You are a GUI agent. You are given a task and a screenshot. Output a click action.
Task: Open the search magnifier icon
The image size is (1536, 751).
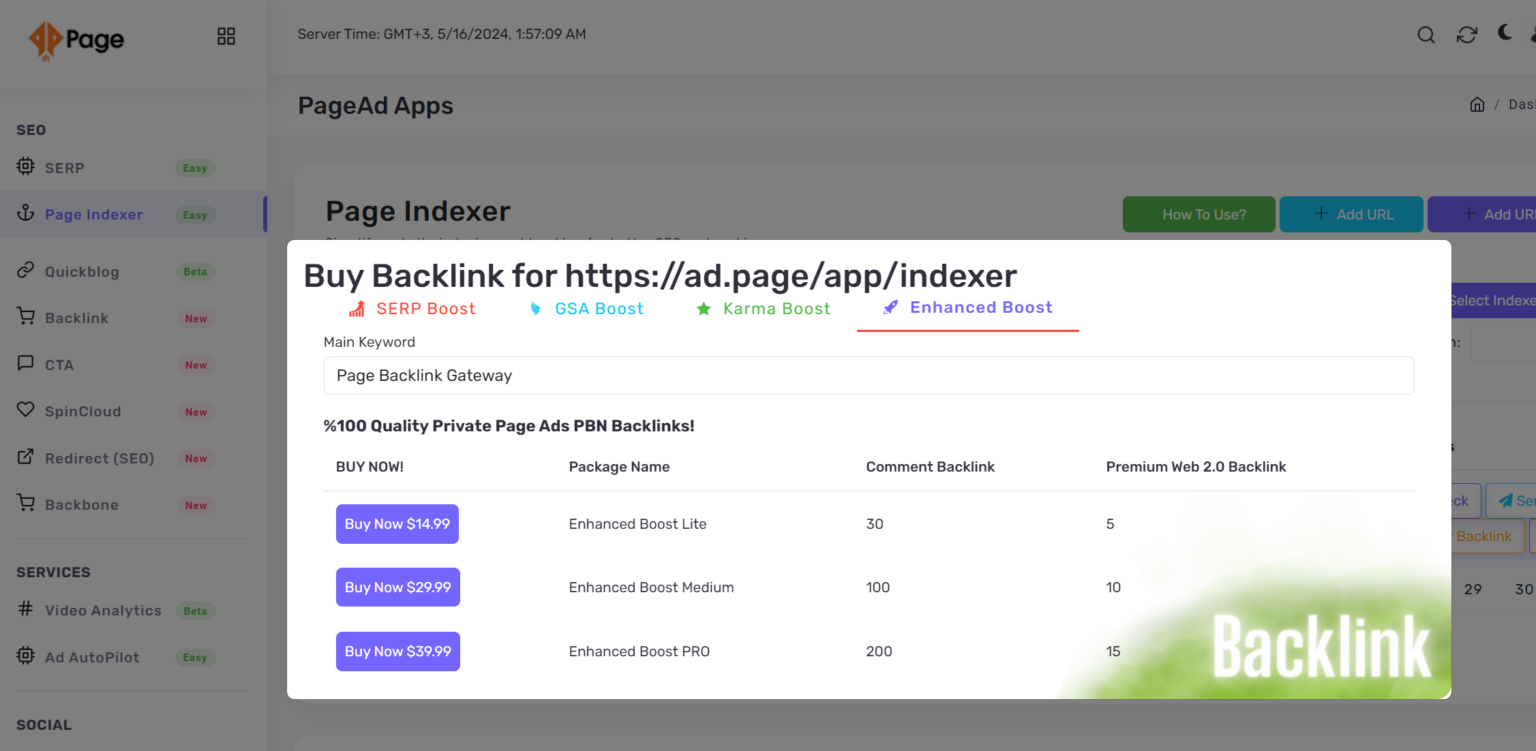tap(1425, 34)
